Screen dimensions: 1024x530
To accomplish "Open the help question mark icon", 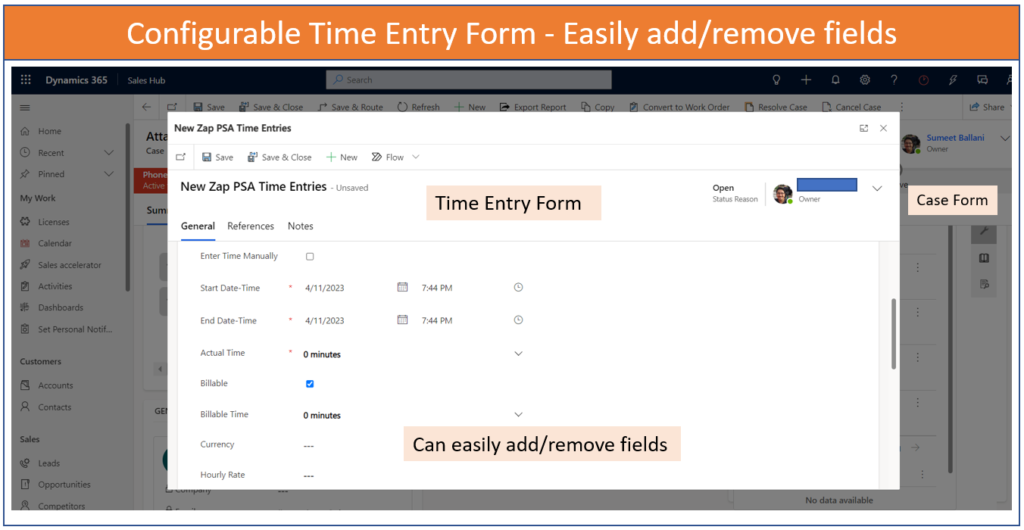I will [894, 80].
